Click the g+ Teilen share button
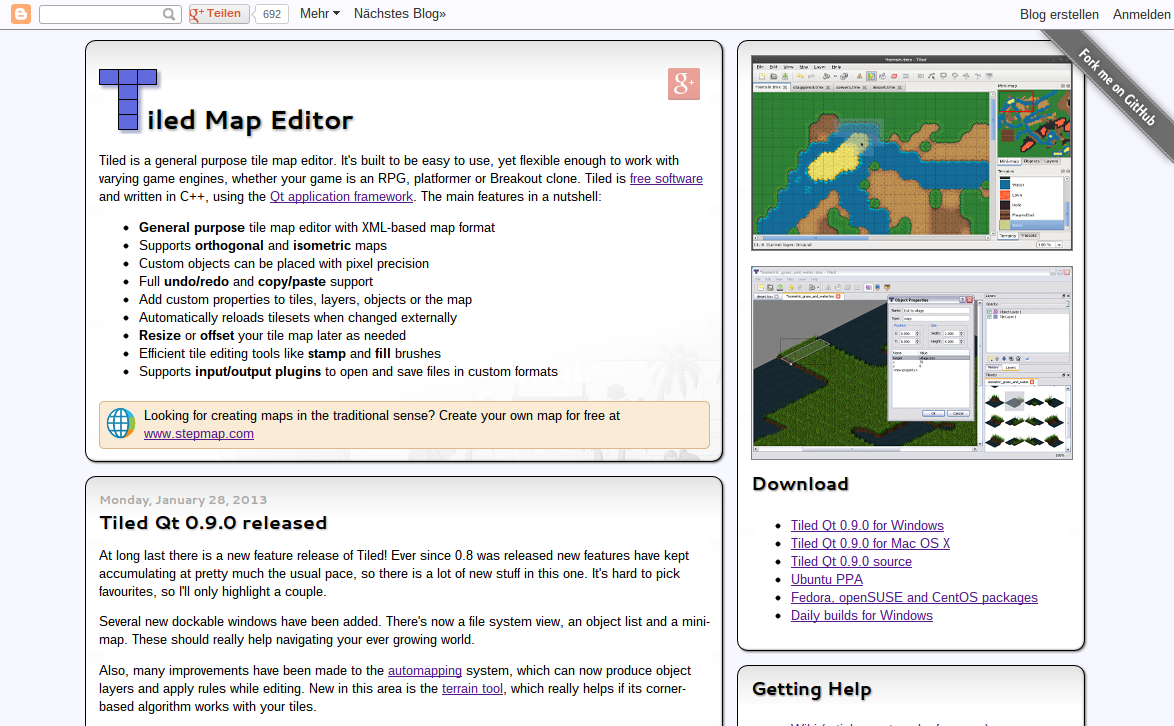The height and width of the screenshot is (726, 1174). click(219, 13)
